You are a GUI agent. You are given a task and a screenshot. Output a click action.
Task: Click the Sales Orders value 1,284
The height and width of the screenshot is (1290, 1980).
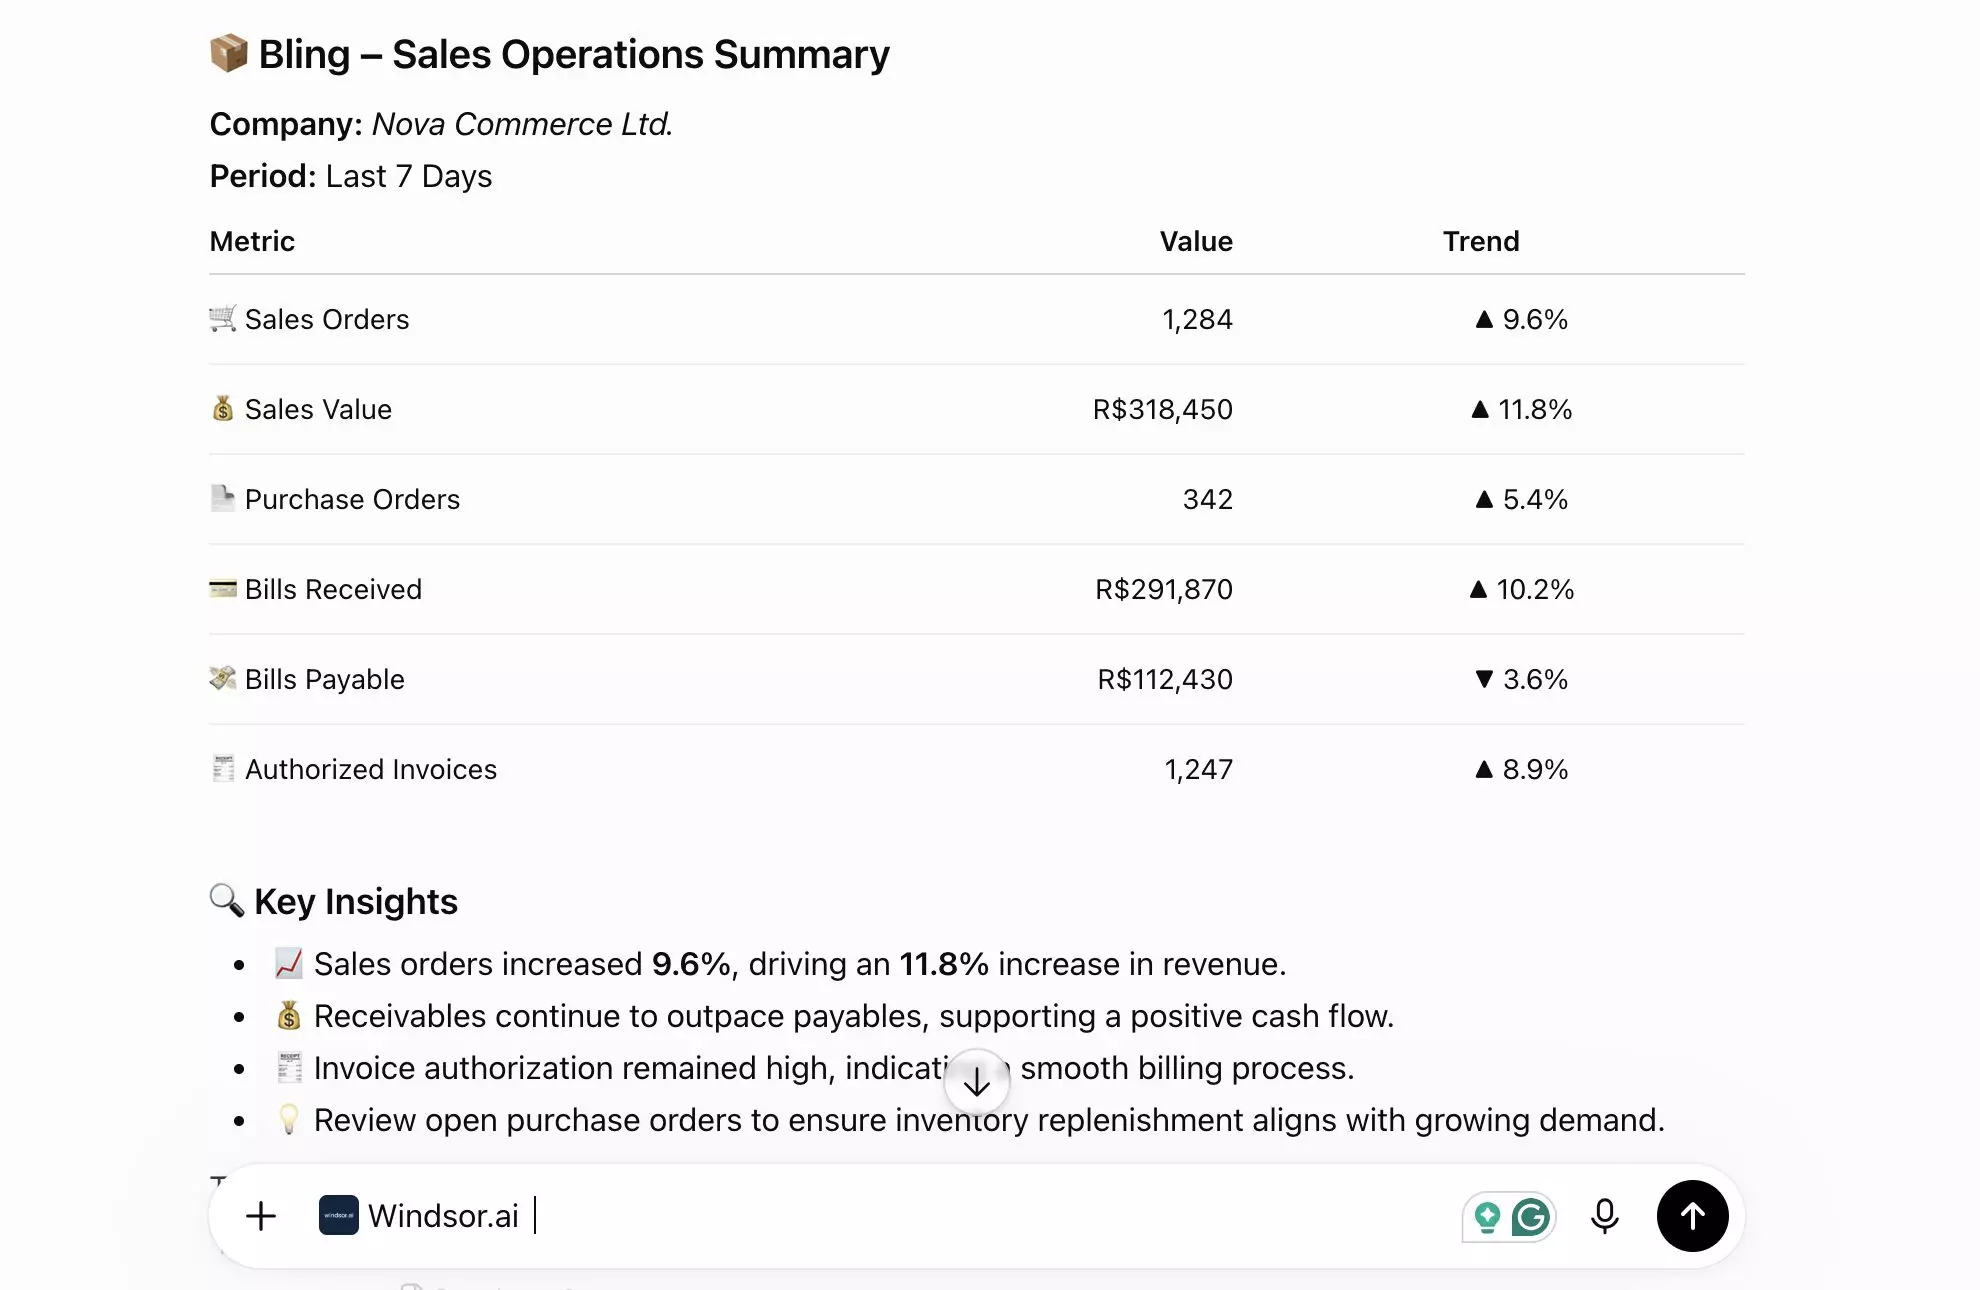click(1197, 319)
